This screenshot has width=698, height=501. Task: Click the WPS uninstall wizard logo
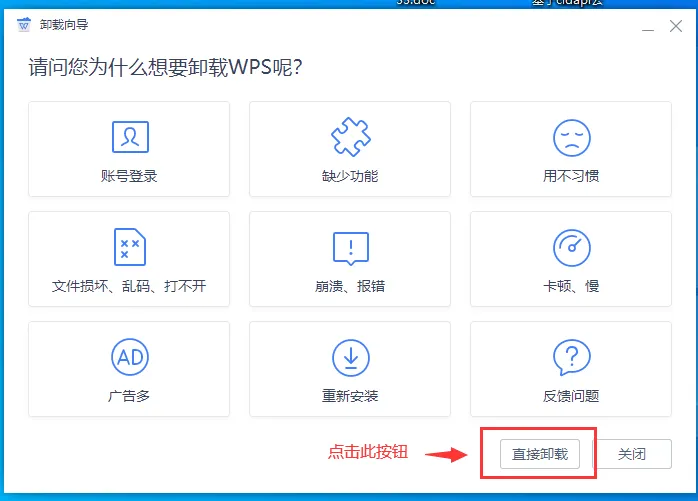tap(24, 24)
